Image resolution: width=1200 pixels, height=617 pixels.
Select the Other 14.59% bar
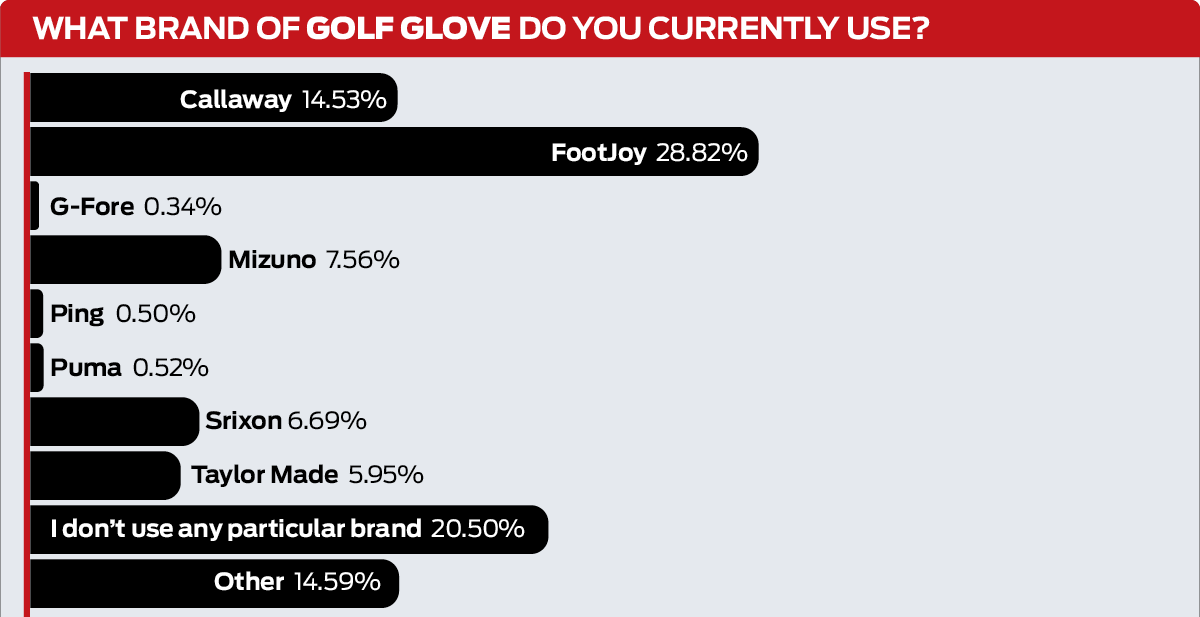click(214, 583)
